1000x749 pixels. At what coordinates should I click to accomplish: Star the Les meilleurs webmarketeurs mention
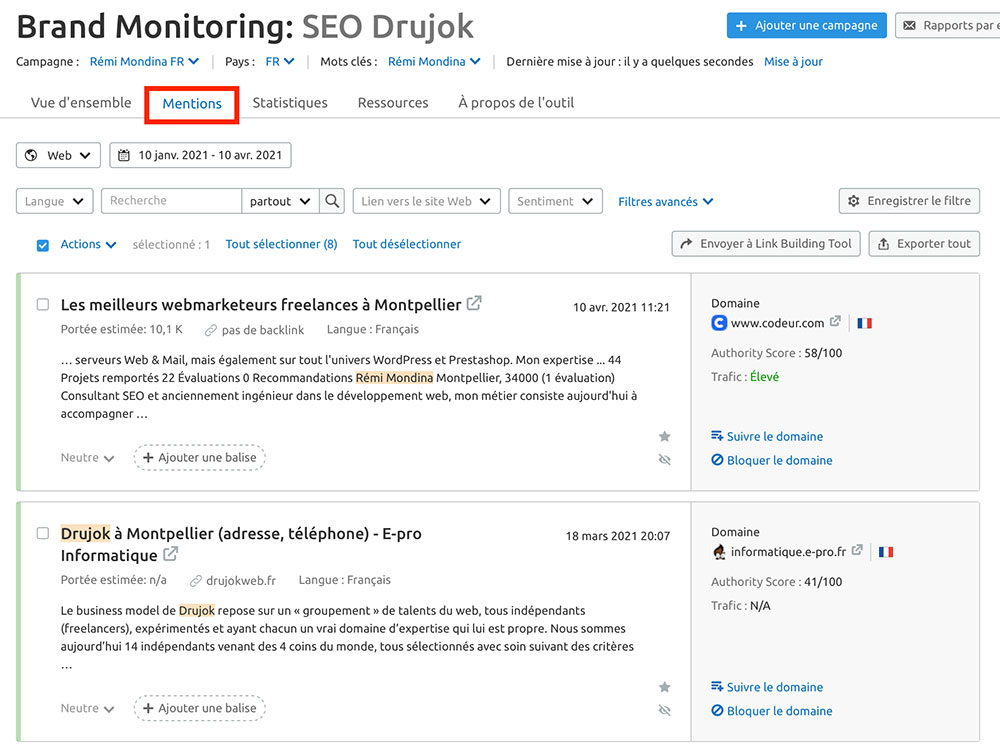(x=665, y=436)
